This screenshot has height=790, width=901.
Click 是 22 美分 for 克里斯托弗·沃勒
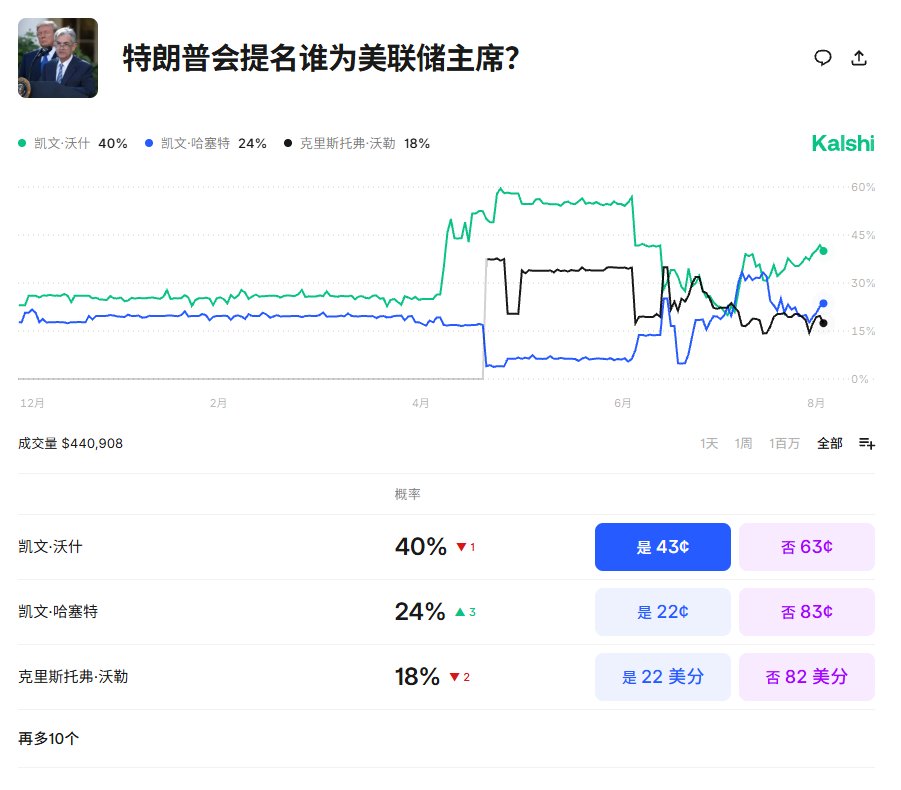point(663,676)
